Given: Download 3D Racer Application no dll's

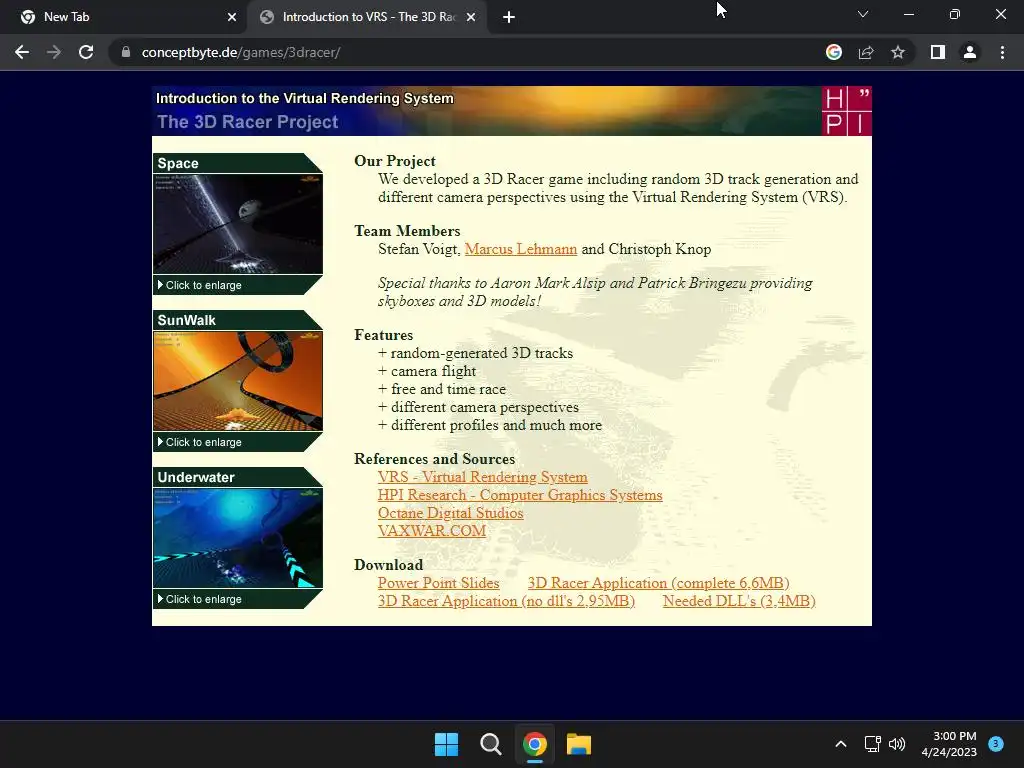Looking at the screenshot, I should (506, 601).
